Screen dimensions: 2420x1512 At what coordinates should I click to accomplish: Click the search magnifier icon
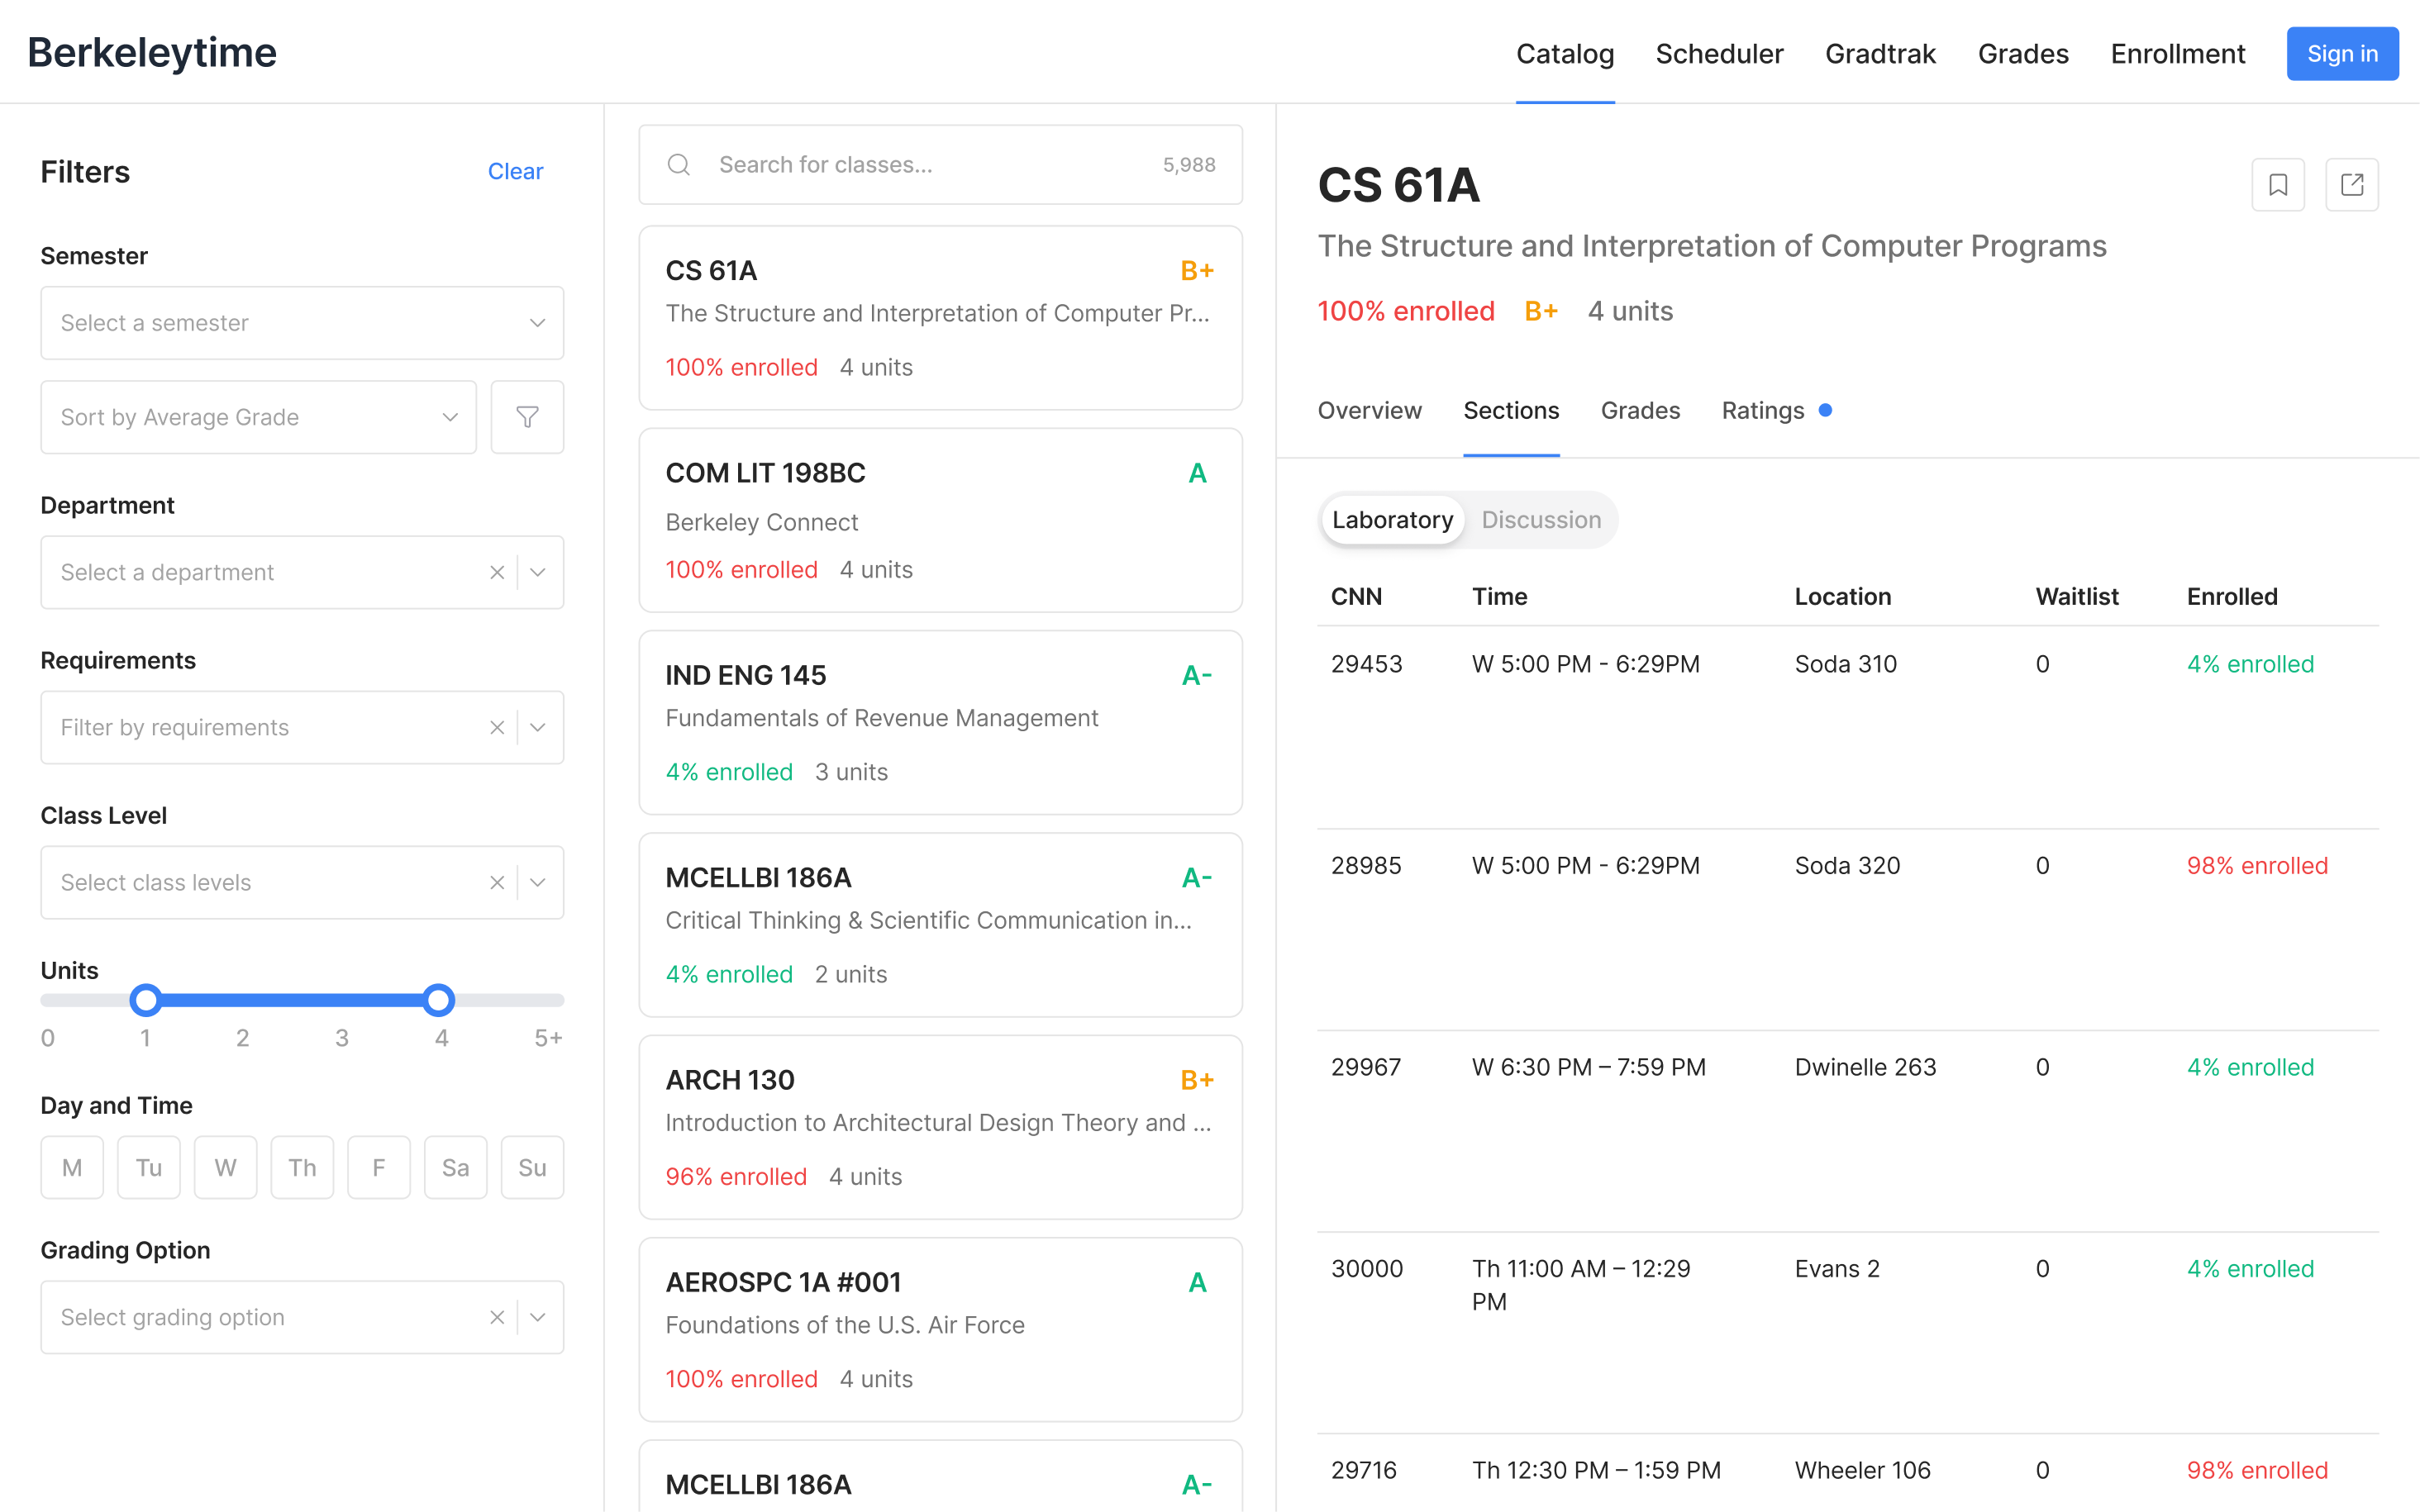coord(679,165)
